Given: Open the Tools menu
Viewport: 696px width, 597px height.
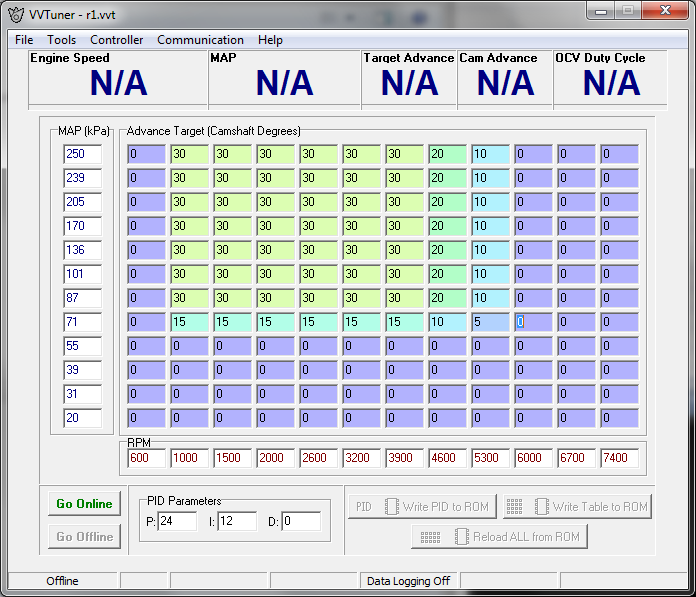Looking at the screenshot, I should (61, 40).
